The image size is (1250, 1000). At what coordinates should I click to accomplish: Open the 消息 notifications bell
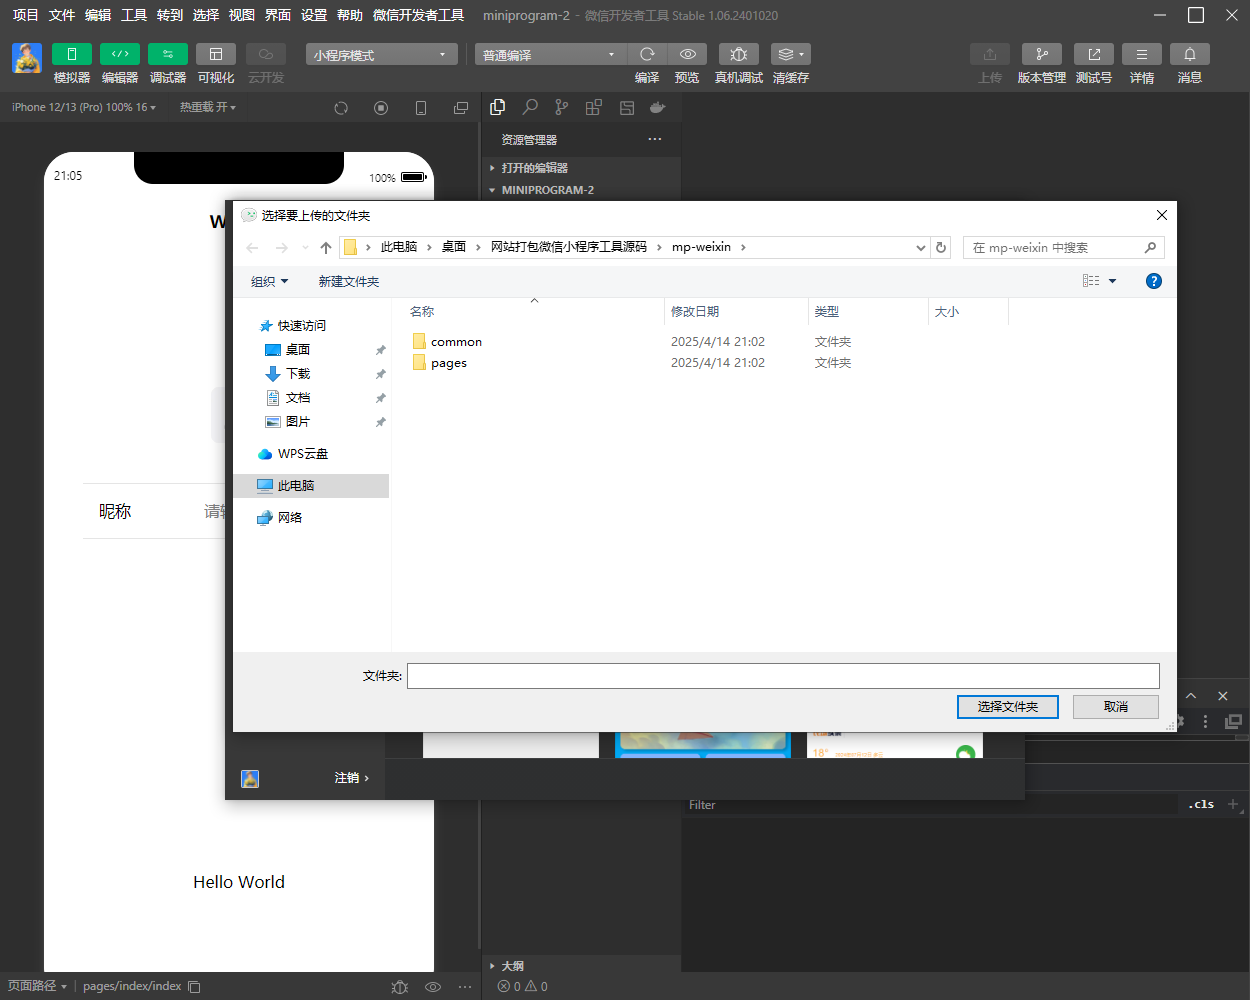(1190, 54)
